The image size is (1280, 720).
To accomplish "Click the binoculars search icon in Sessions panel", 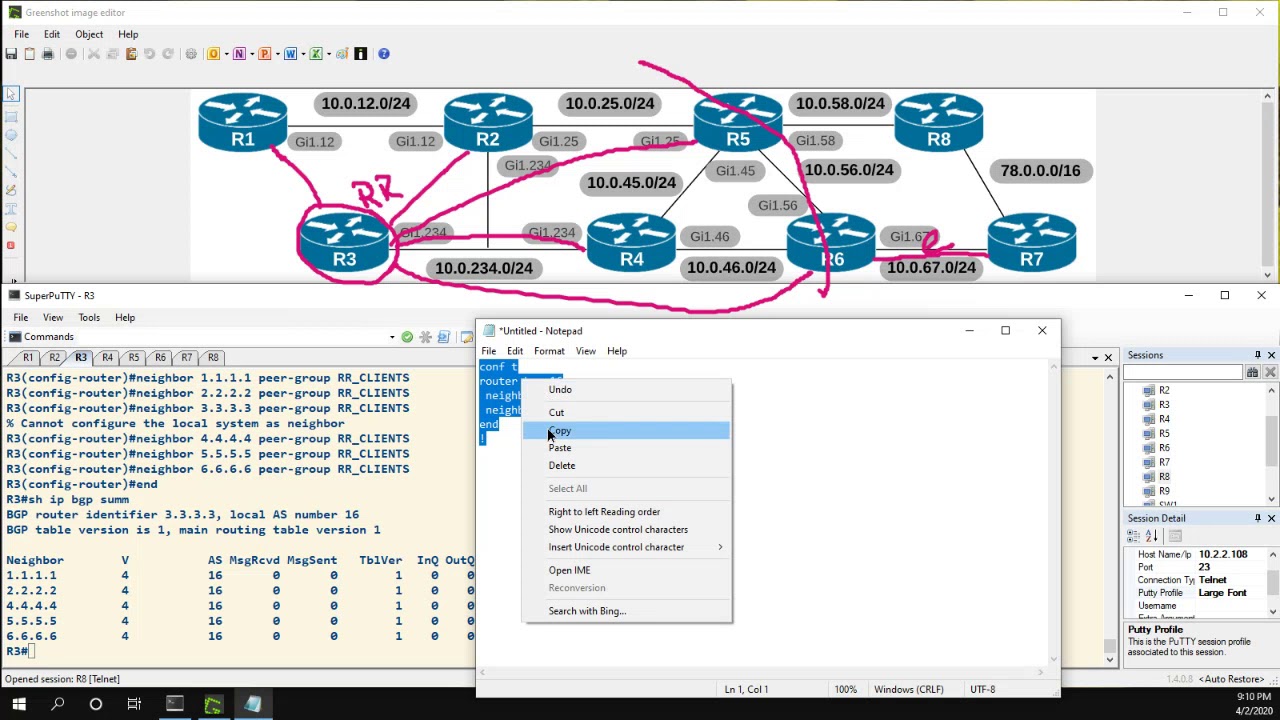I will (1252, 372).
